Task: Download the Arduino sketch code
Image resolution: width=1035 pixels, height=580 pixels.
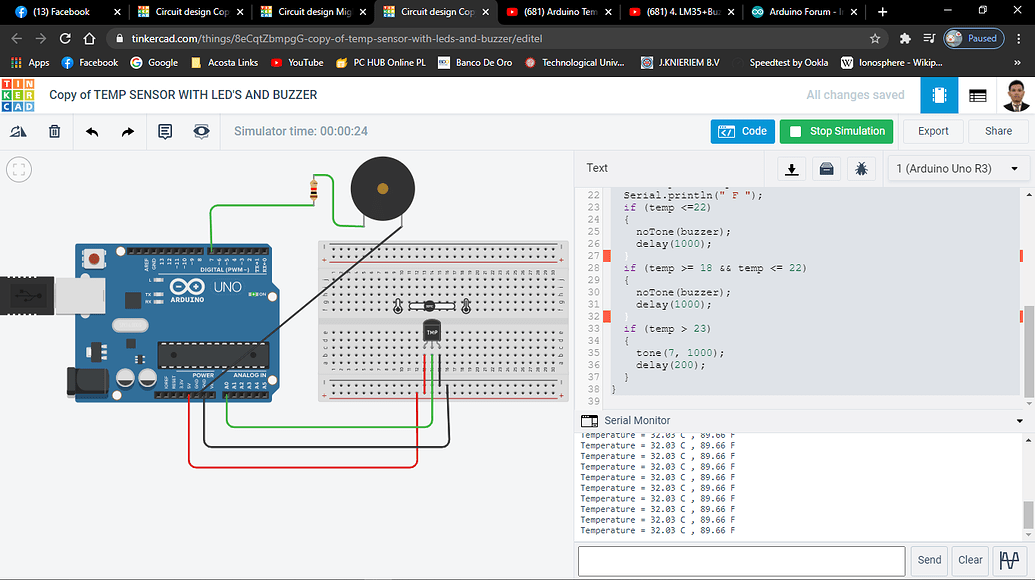Action: coord(791,169)
